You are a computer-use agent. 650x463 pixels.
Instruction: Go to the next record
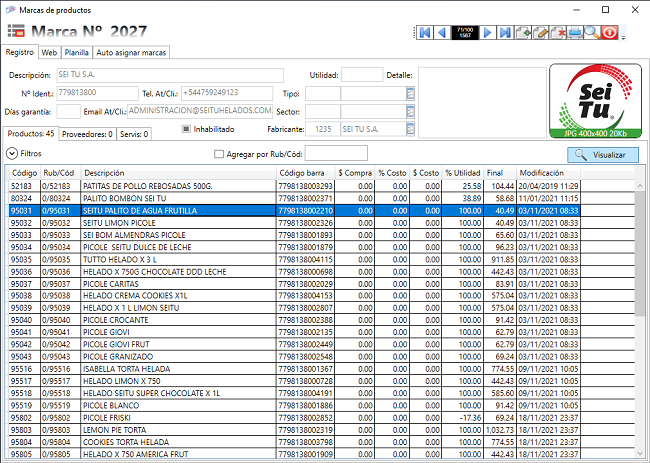[488, 32]
